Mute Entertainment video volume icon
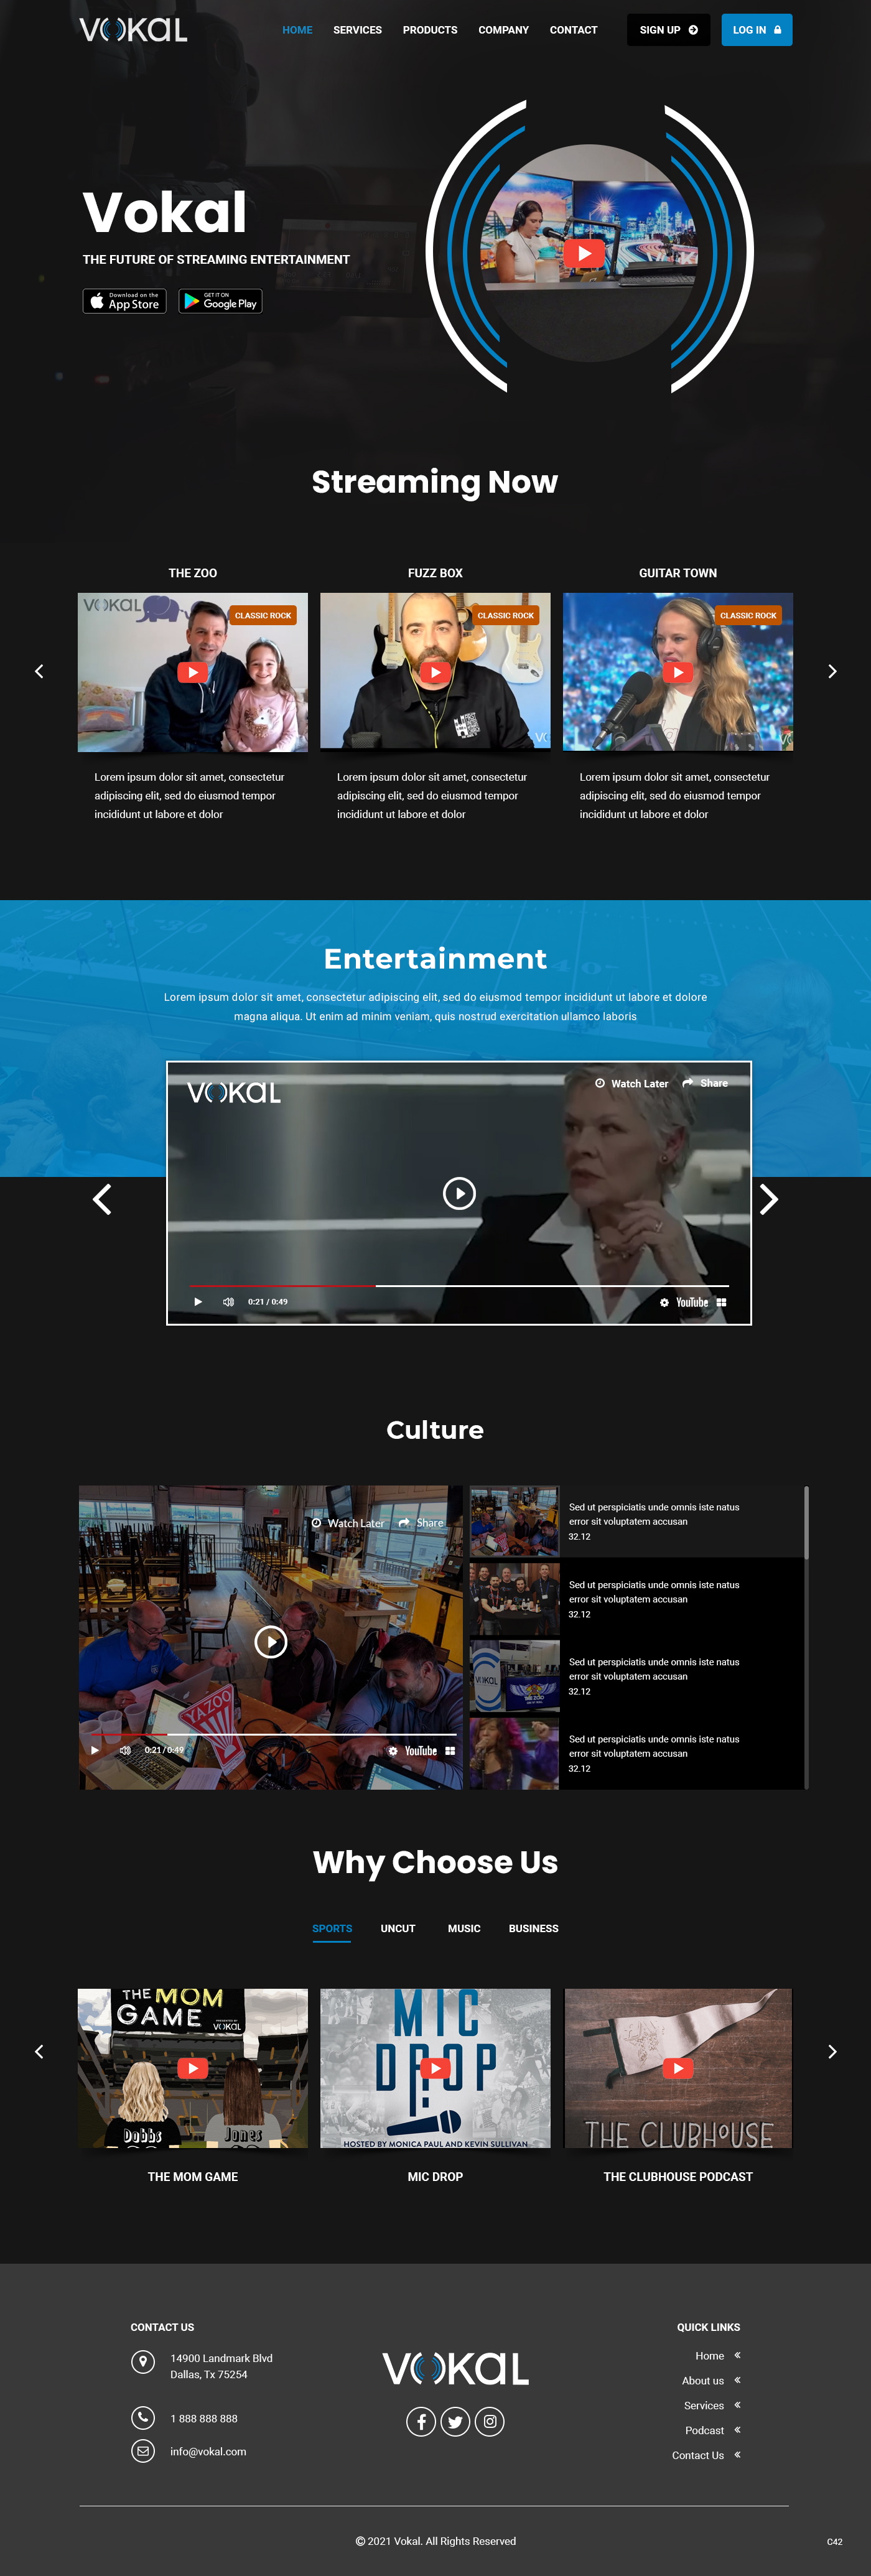Screen dimensions: 871x2576 228,1302
